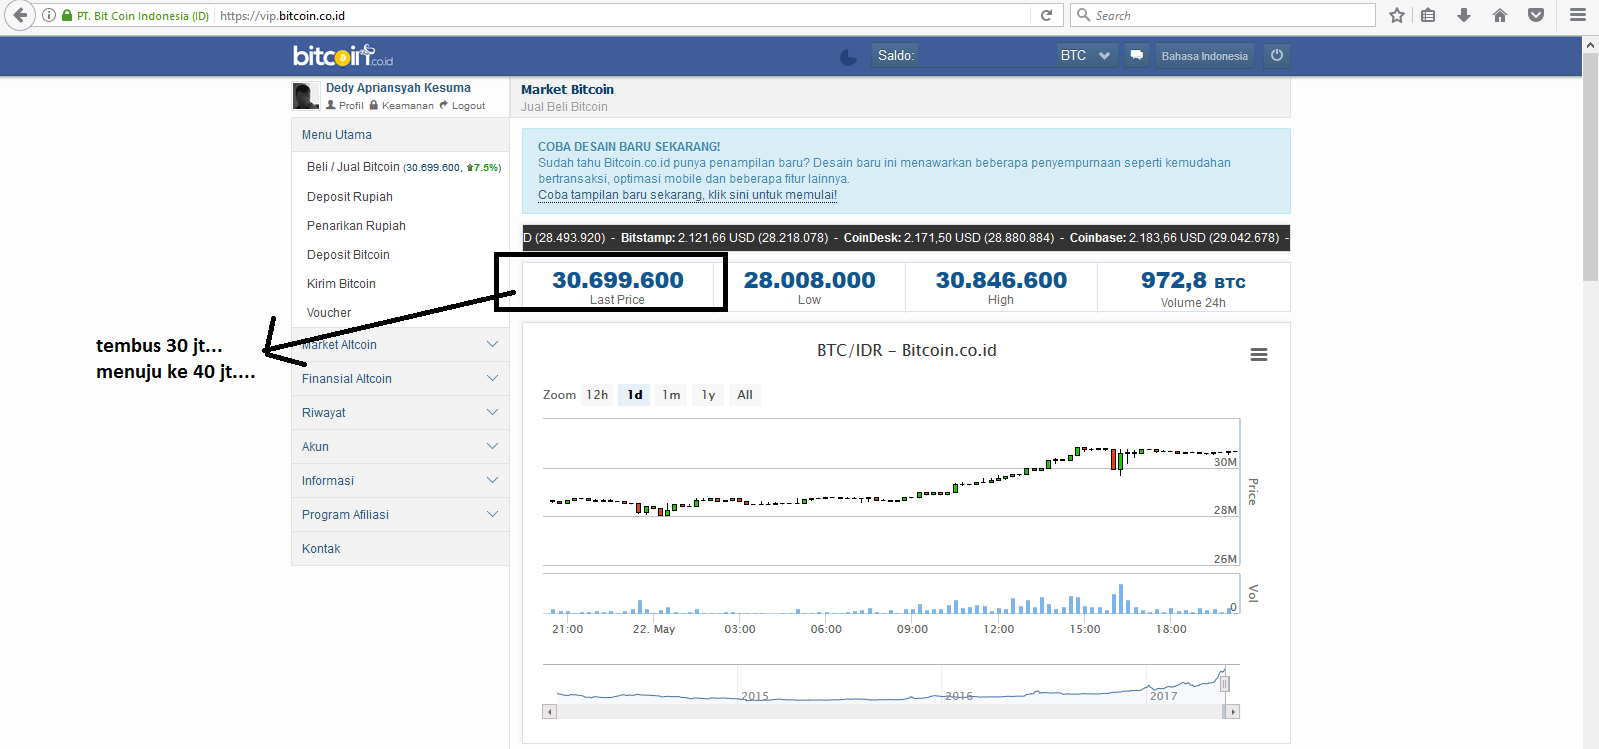Viewport: 1599px width, 749px height.
Task: Bookmark this page with the star icon
Action: [x=1397, y=15]
